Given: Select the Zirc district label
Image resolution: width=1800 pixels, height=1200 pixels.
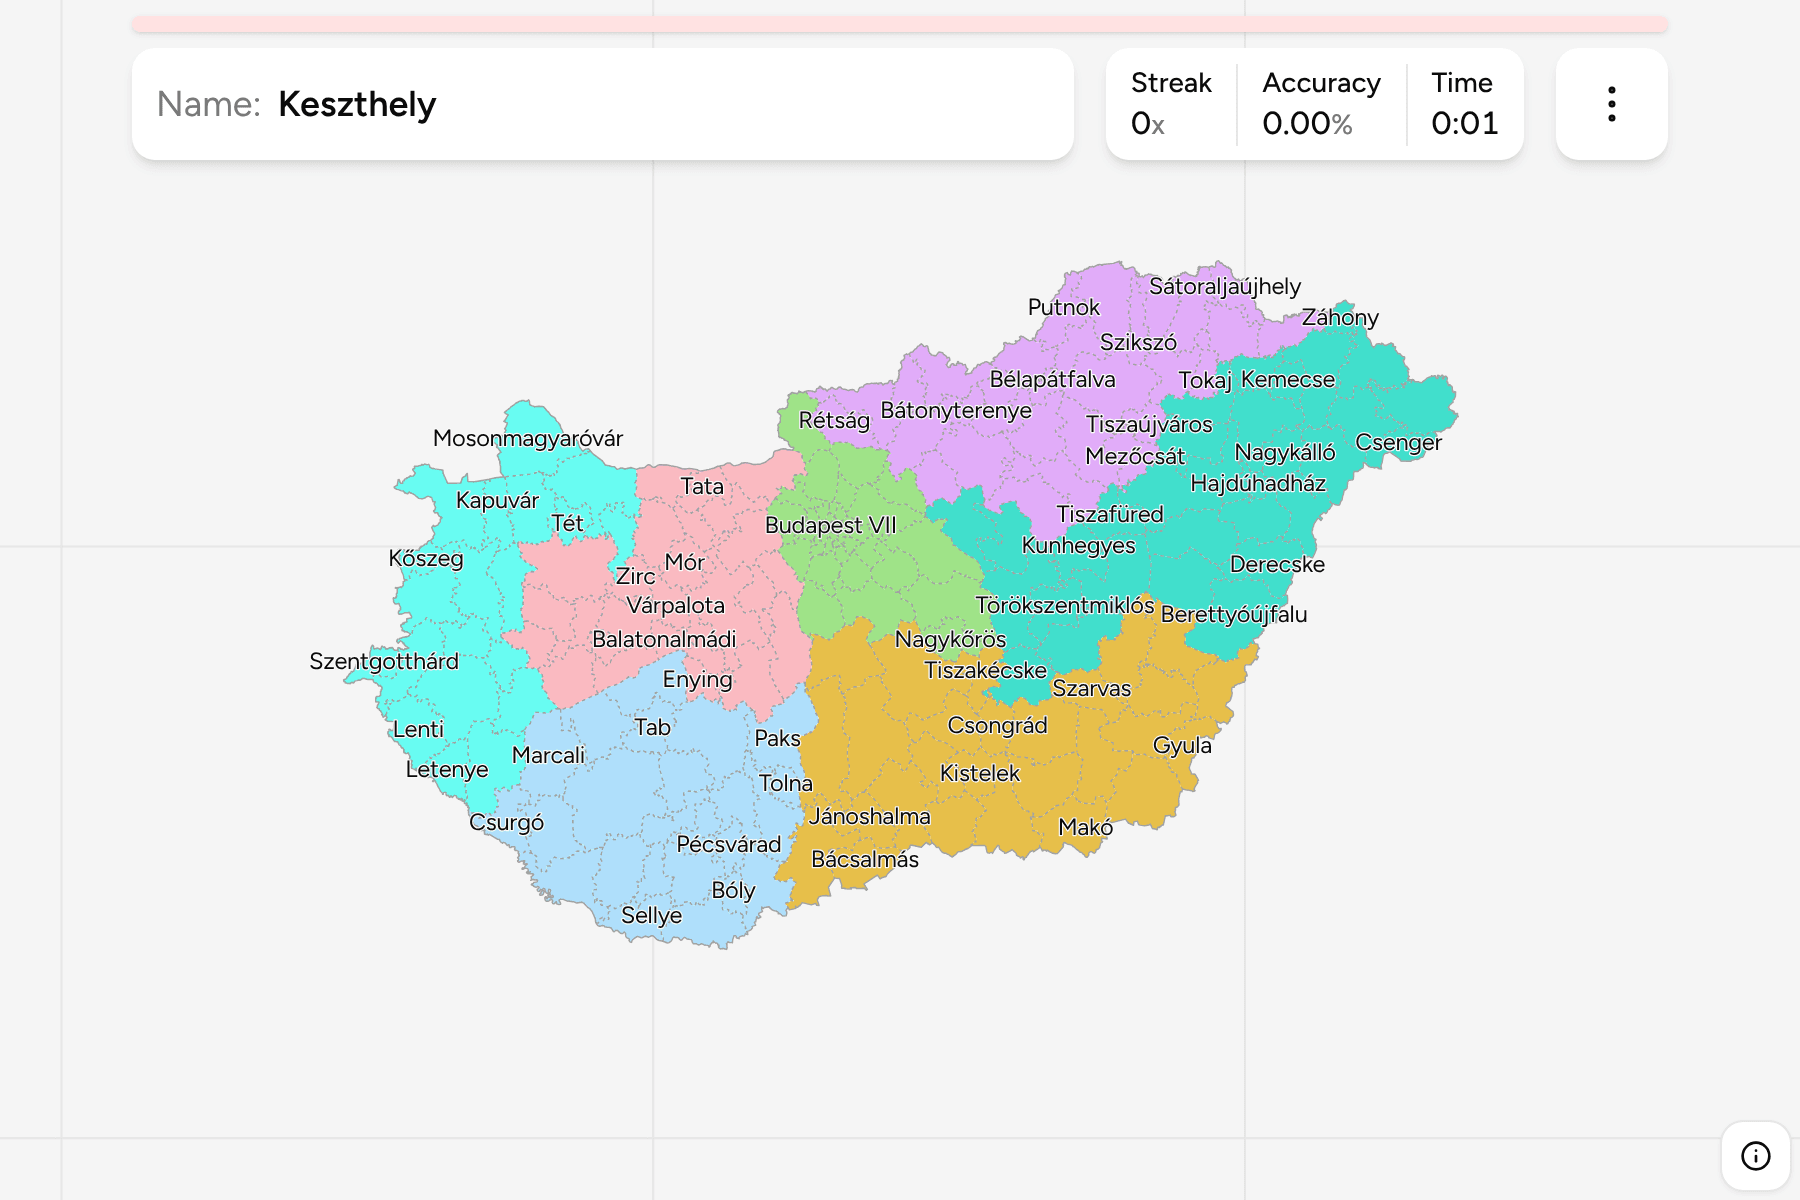Looking at the screenshot, I should point(635,576).
